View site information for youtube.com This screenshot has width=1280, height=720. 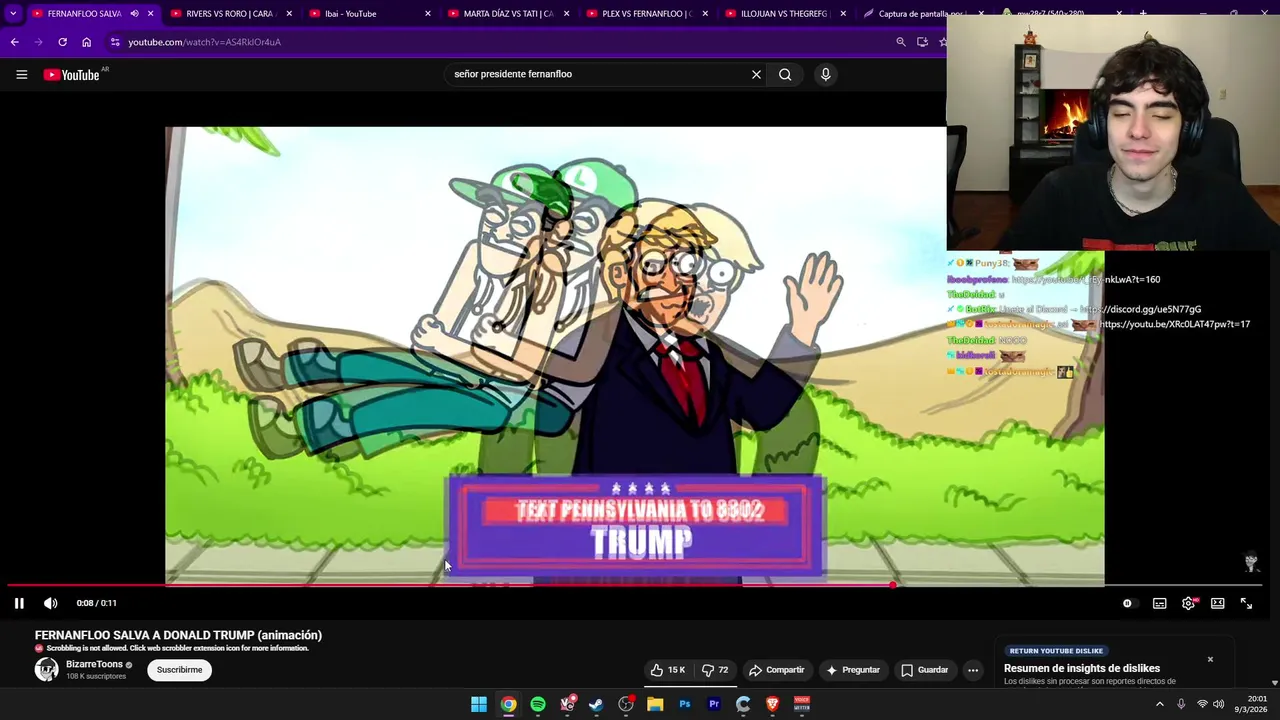[x=115, y=42]
